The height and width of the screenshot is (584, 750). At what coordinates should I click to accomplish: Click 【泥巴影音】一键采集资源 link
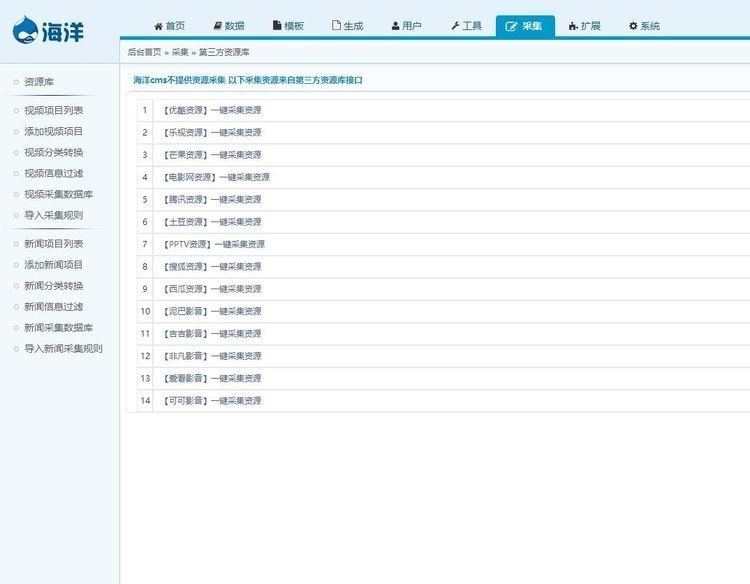click(x=212, y=311)
